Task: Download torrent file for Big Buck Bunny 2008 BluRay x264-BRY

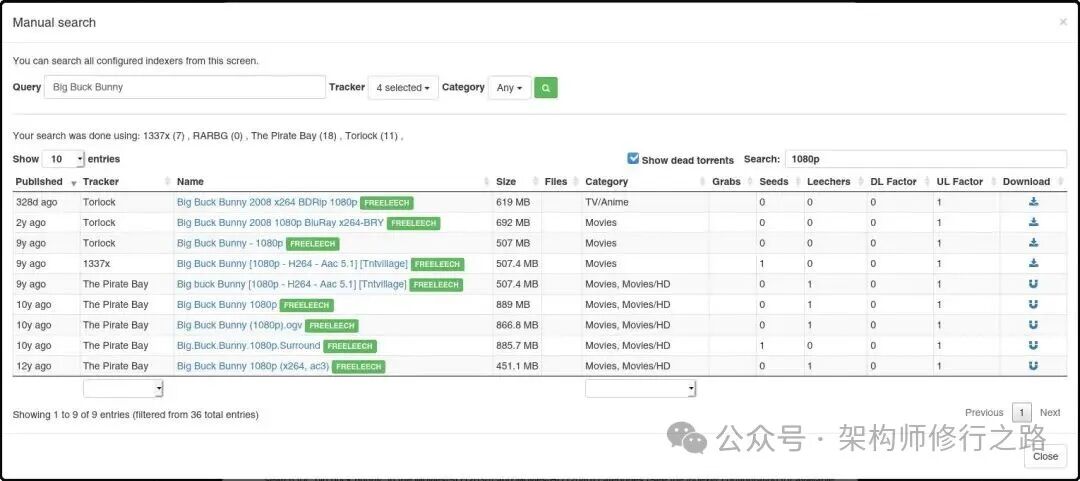Action: (x=1033, y=222)
